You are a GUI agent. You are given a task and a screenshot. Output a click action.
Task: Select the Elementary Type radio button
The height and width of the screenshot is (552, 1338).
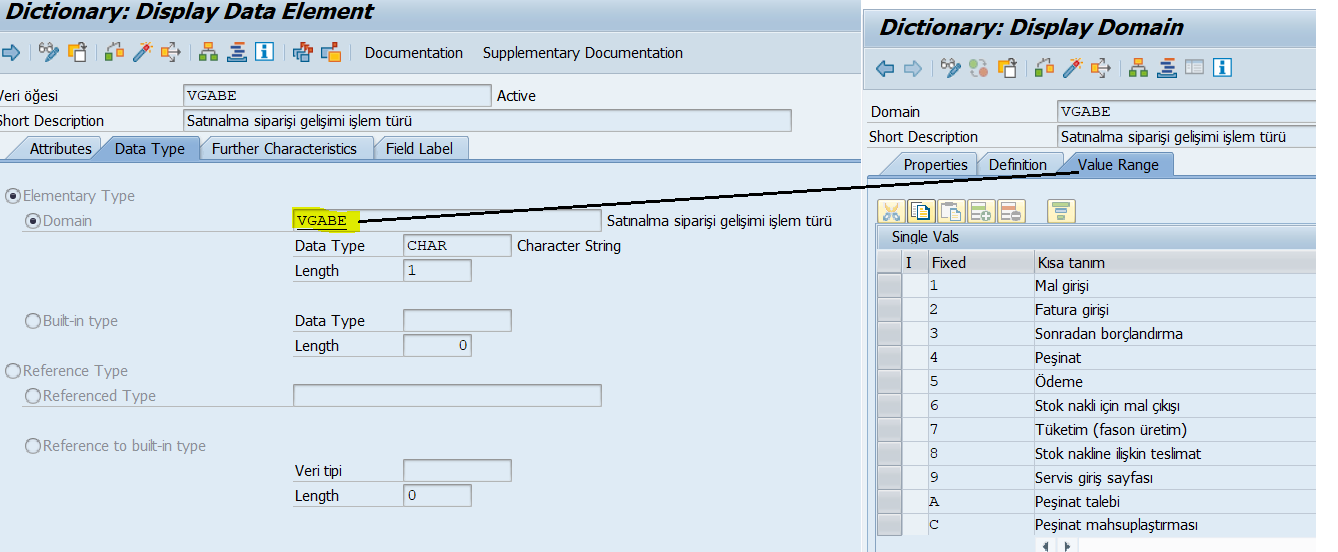click(x=13, y=196)
